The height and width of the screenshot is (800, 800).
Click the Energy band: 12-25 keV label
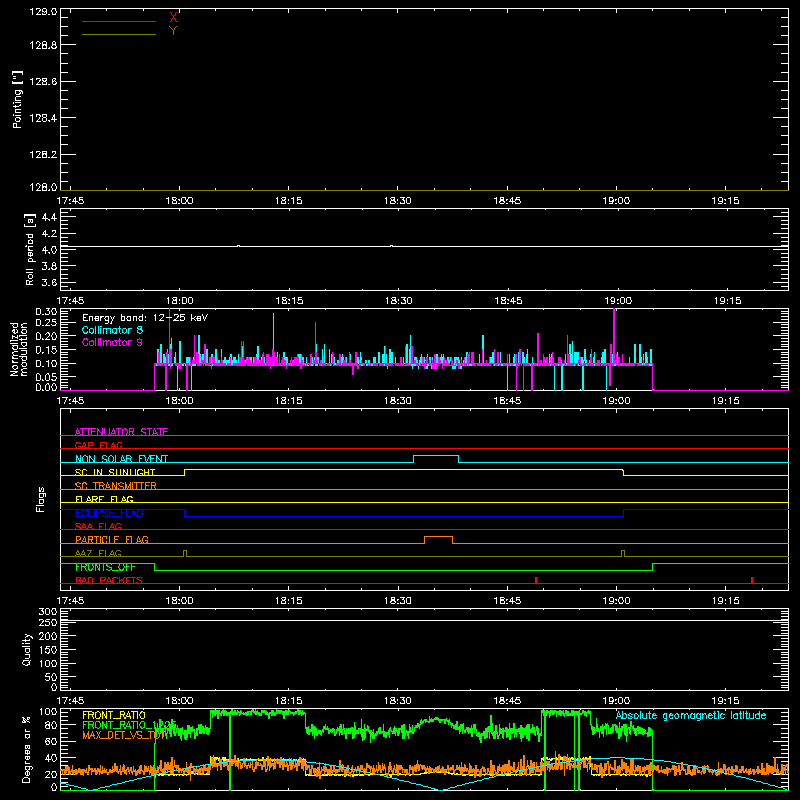click(145, 318)
